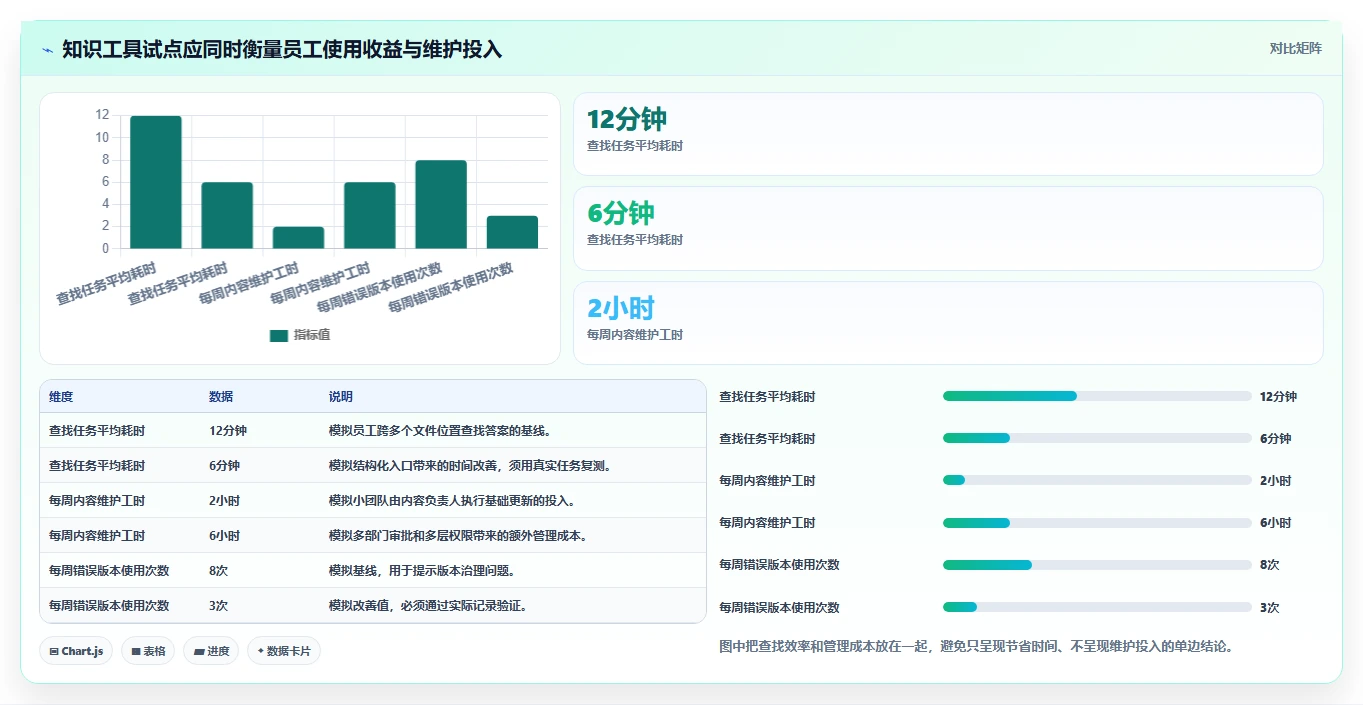Select the big blue 2小时 stat card
Viewport: 1363px width, 705px height.
pyautogui.click(x=948, y=323)
